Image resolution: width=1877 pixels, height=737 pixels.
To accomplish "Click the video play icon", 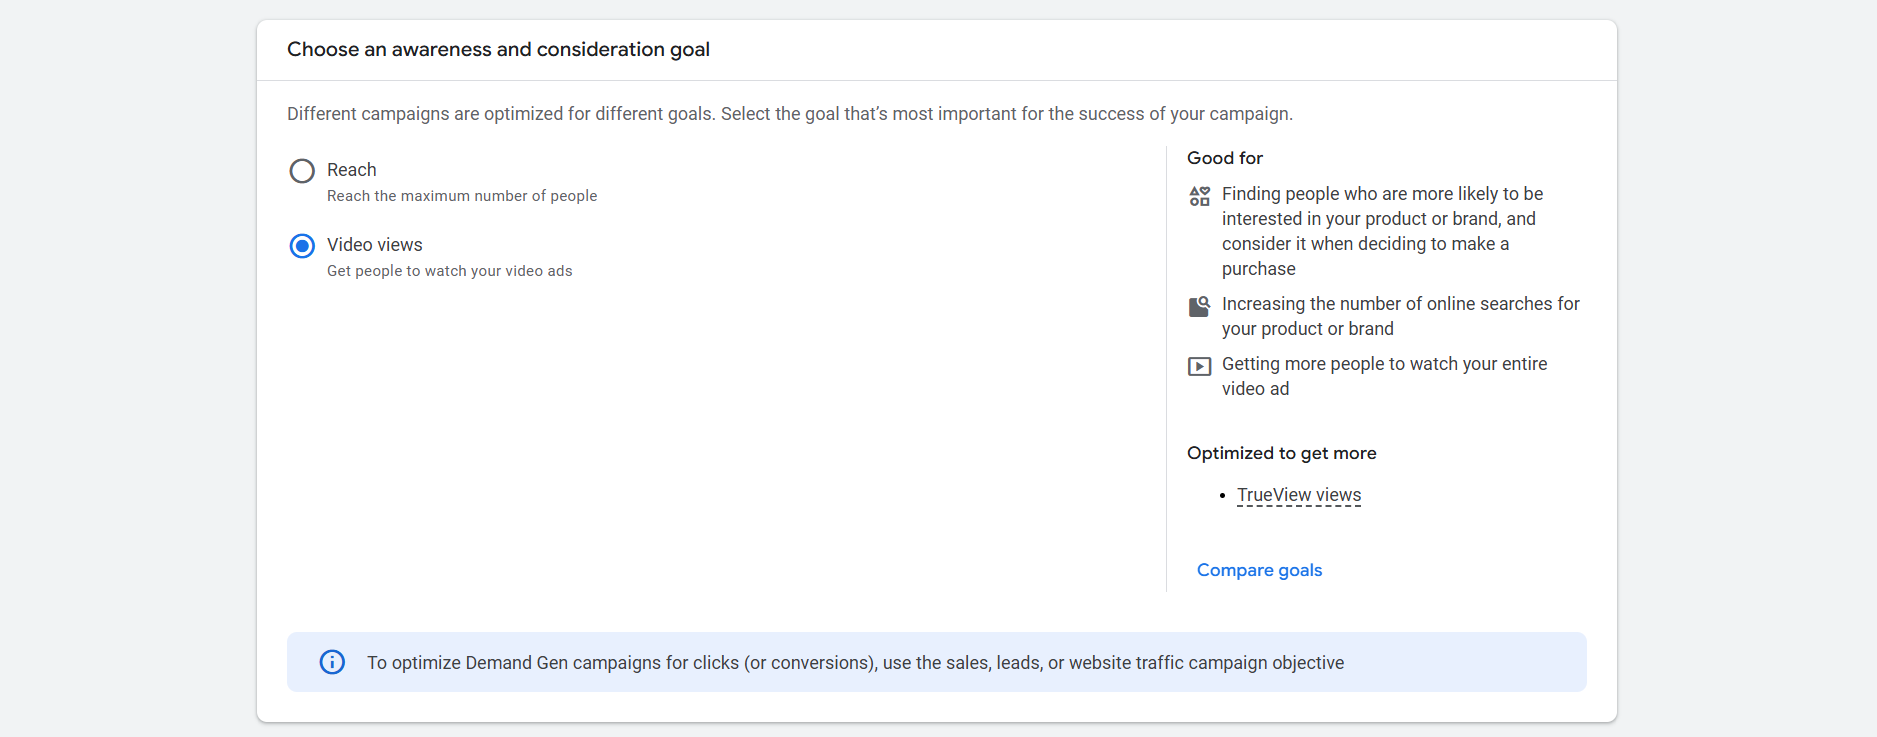I will (1199, 366).
